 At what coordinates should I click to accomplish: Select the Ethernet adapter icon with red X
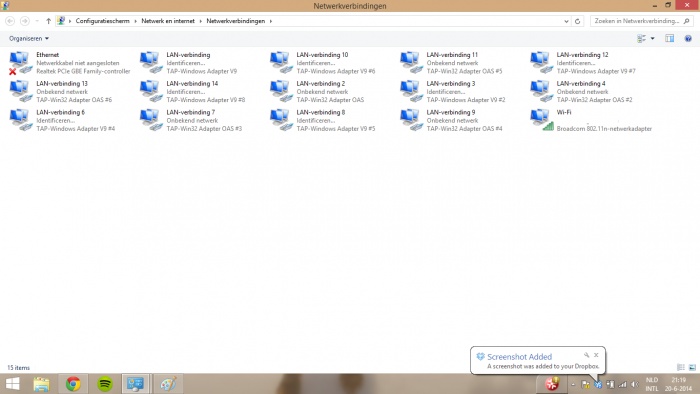pos(21,62)
